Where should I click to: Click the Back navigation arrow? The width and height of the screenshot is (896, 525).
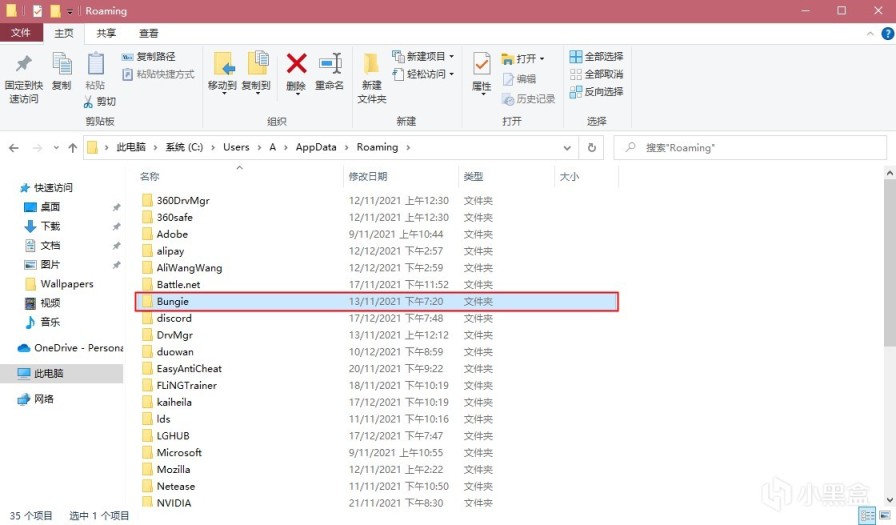[x=14, y=148]
